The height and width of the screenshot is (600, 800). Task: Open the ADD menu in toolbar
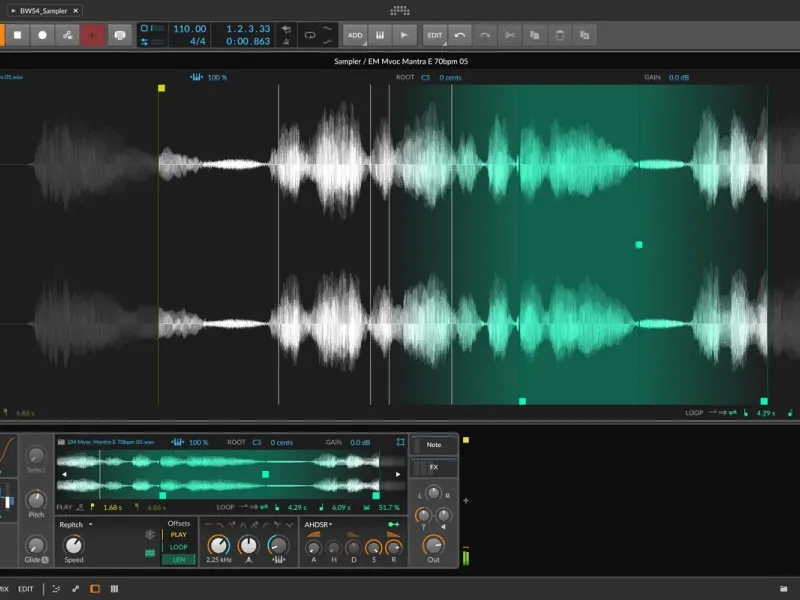click(x=355, y=35)
